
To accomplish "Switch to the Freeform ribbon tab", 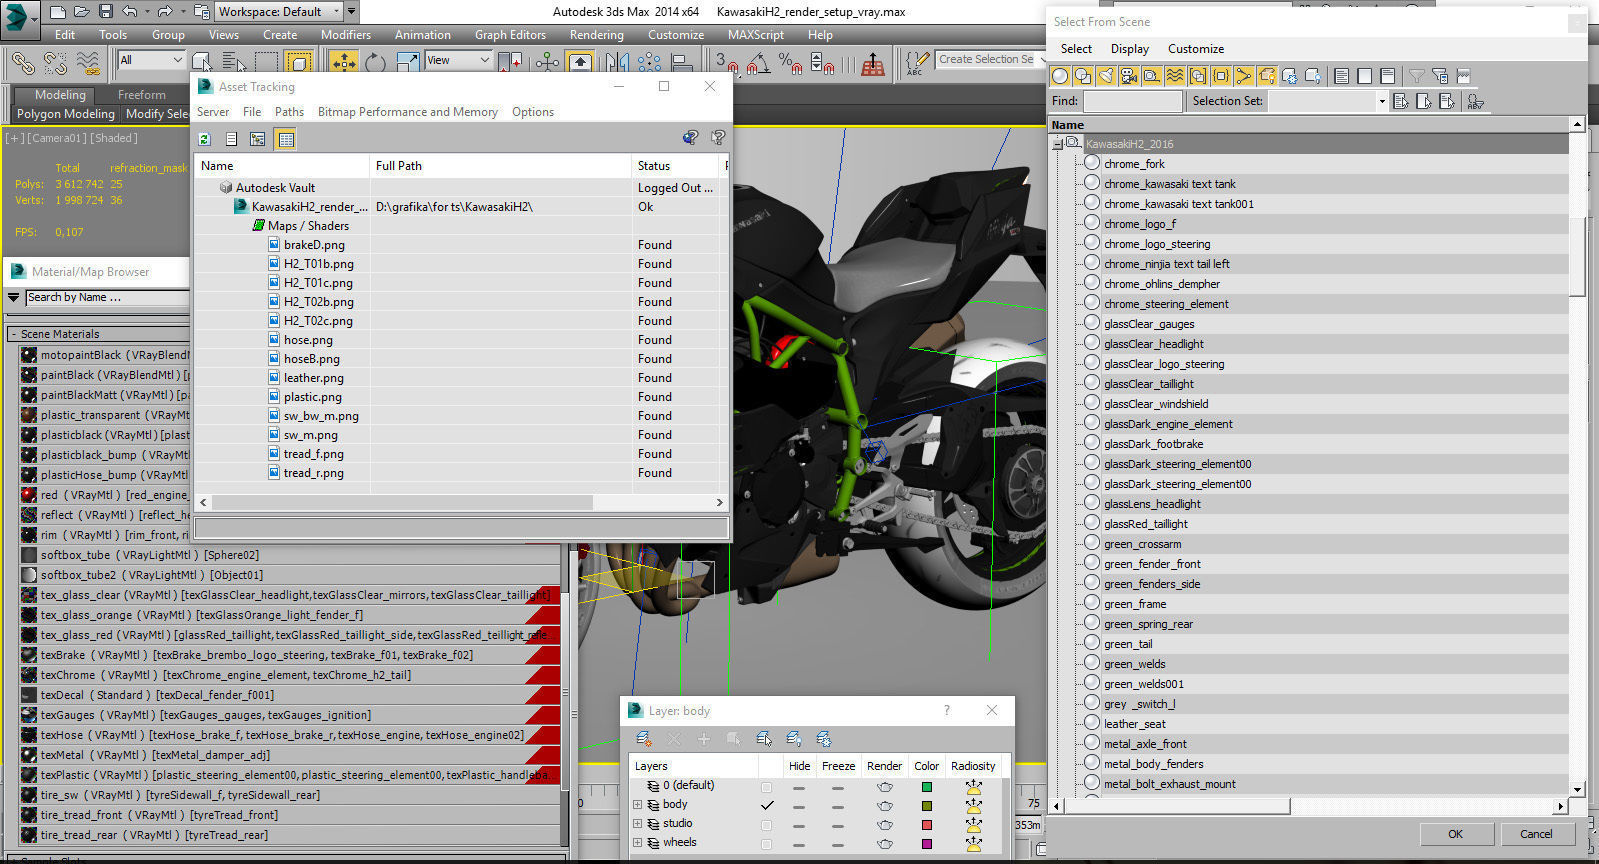I will point(141,95).
